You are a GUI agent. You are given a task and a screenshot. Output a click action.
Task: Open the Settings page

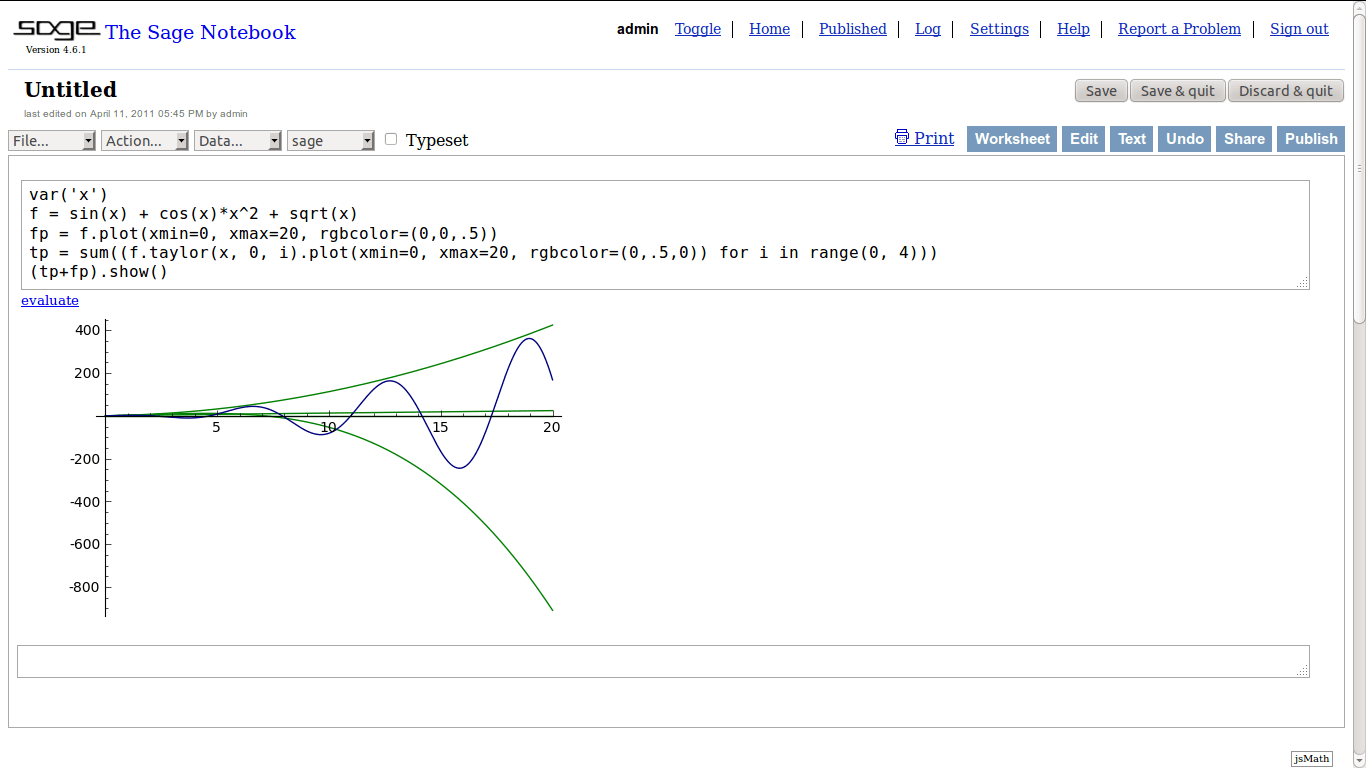point(999,28)
